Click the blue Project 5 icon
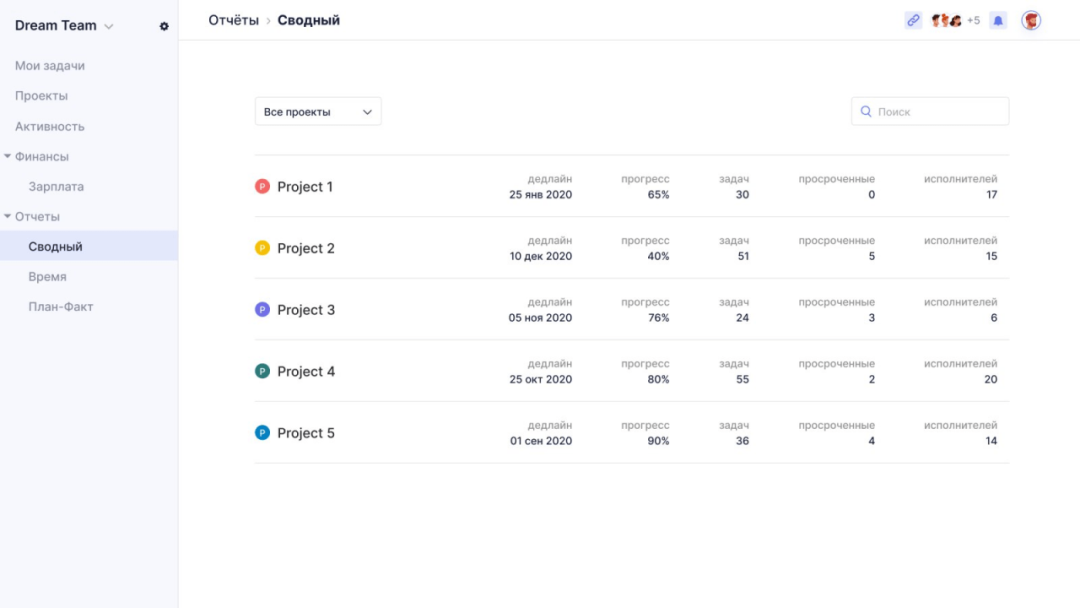The image size is (1080, 608). tap(262, 433)
